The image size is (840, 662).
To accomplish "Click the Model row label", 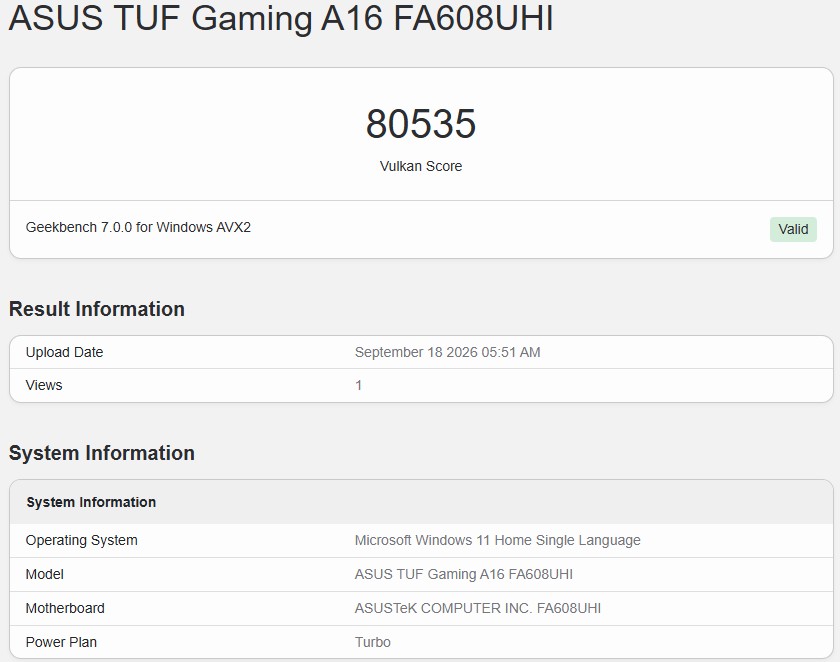I will 44,574.
